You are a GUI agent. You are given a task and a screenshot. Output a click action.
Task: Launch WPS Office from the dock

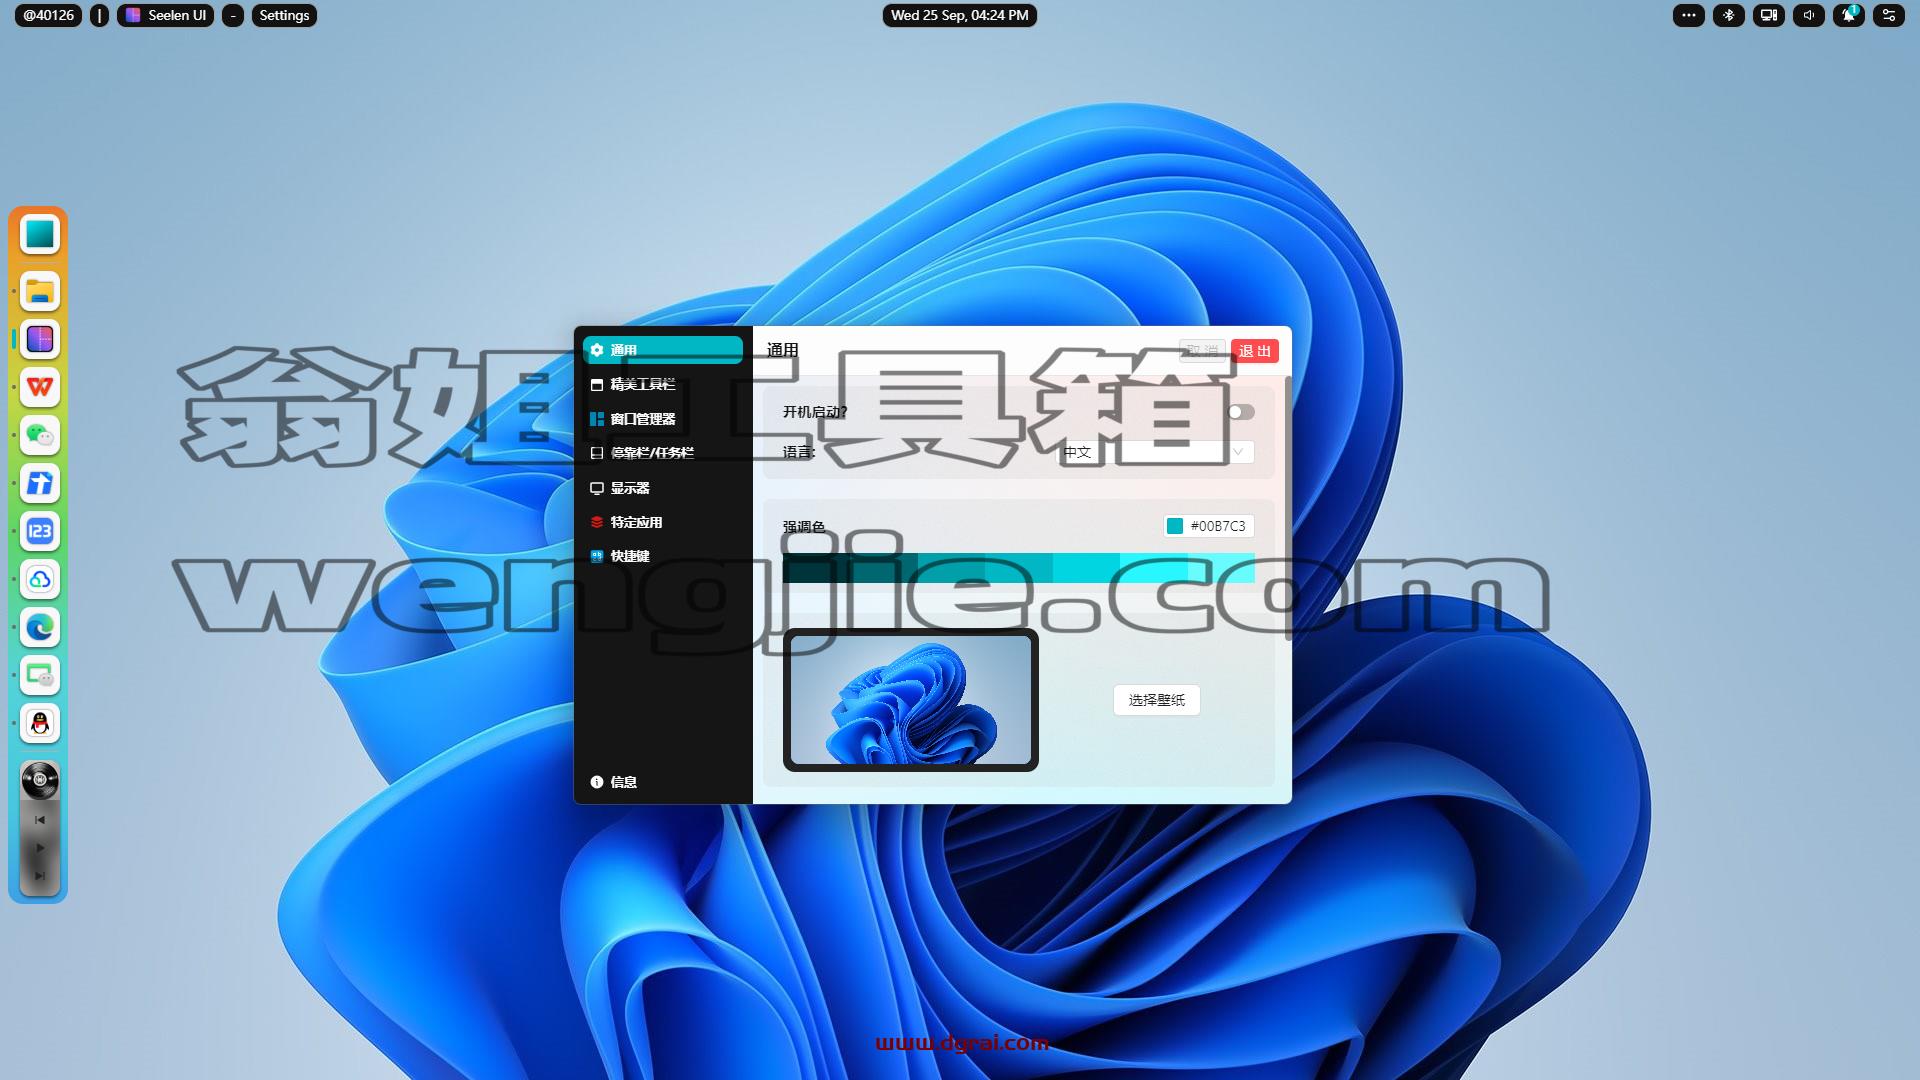coord(40,387)
